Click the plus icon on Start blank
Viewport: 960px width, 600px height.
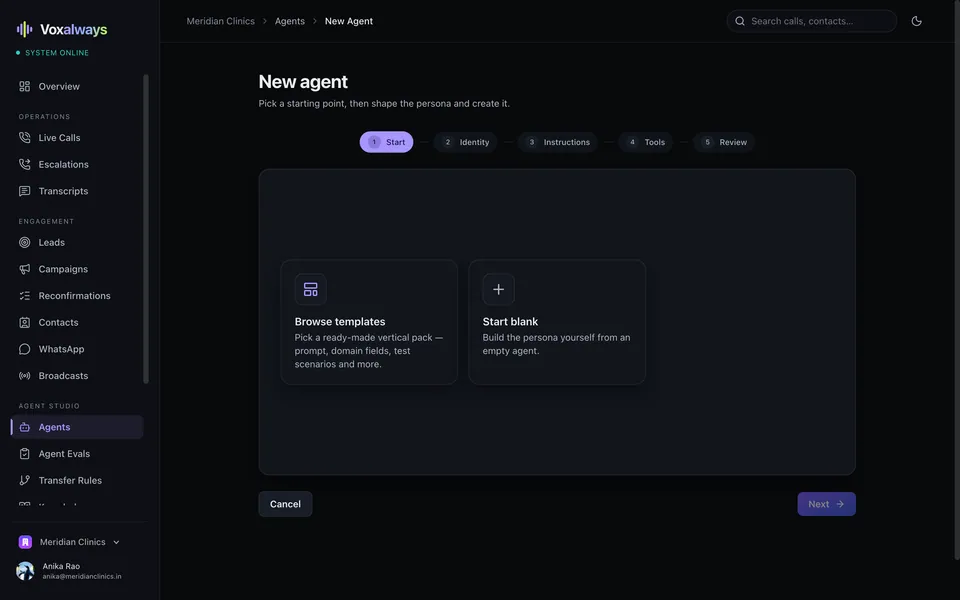pyautogui.click(x=498, y=289)
